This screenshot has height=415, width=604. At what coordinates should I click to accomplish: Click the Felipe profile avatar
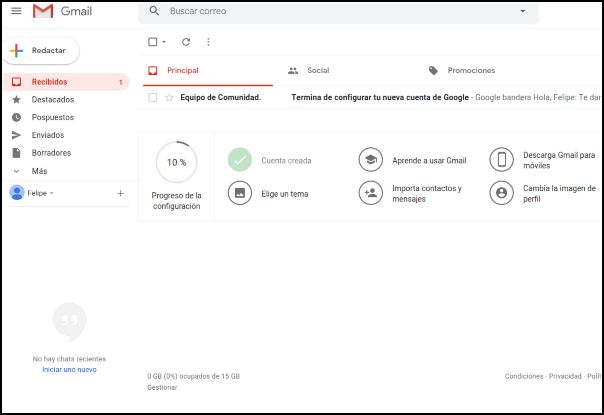tap(17, 193)
